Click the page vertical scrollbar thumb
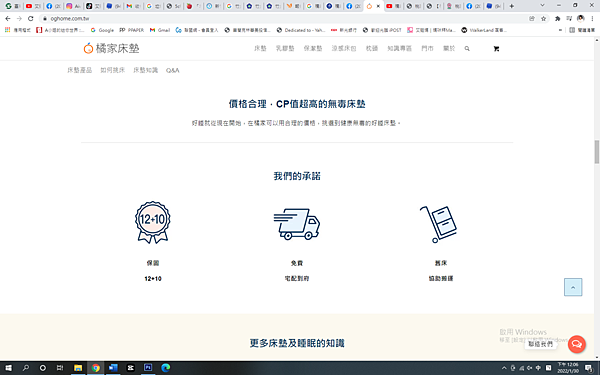This screenshot has width=600, height=375. pos(597,152)
